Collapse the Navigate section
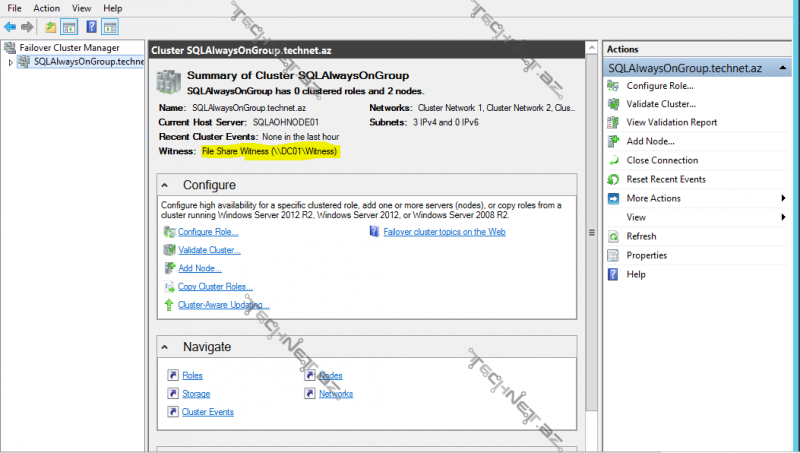800x453 pixels. tap(168, 347)
